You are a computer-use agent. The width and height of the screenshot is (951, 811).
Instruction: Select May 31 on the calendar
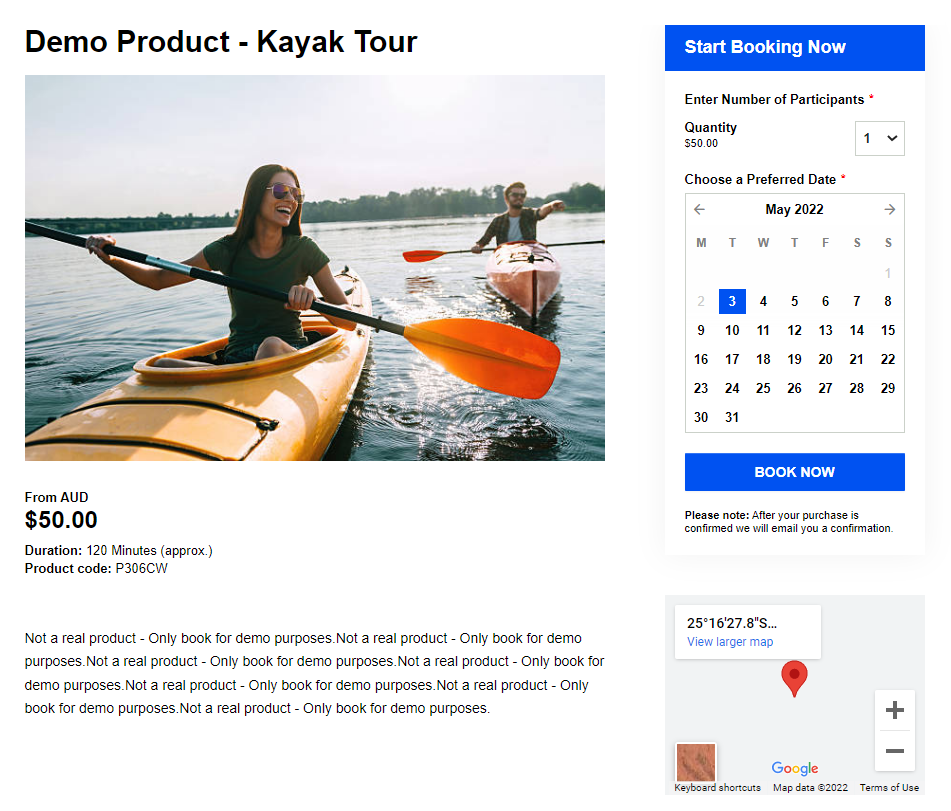(732, 418)
